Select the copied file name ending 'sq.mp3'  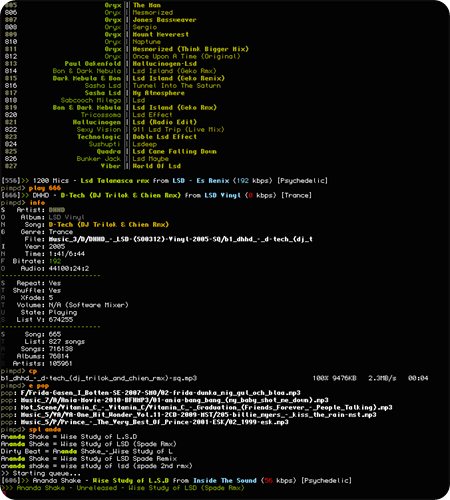click(x=99, y=379)
